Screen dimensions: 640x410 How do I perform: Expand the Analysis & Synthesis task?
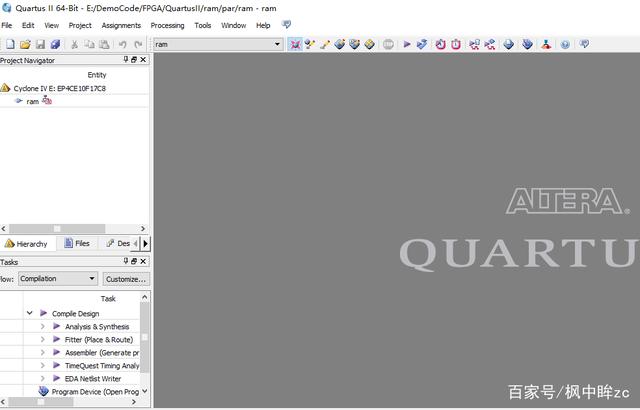click(42, 326)
